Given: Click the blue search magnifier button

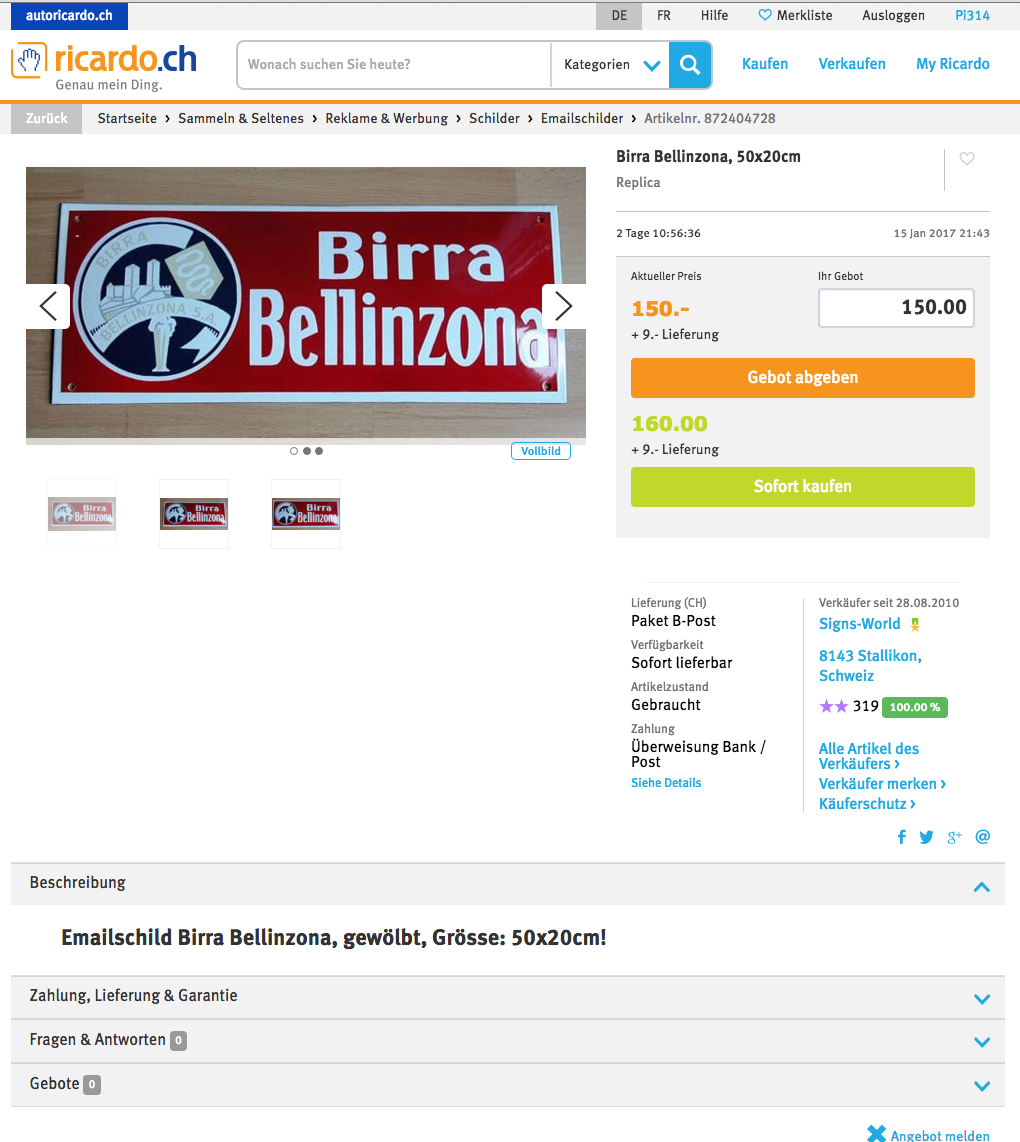Looking at the screenshot, I should pos(689,65).
